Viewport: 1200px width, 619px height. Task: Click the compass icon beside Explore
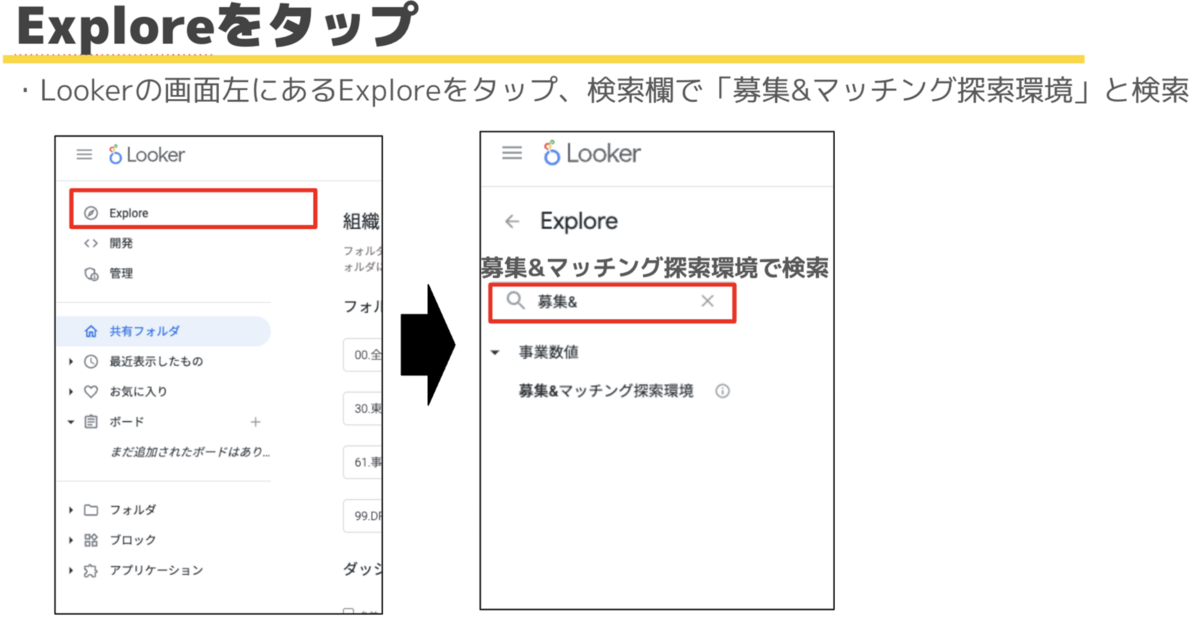(x=91, y=213)
